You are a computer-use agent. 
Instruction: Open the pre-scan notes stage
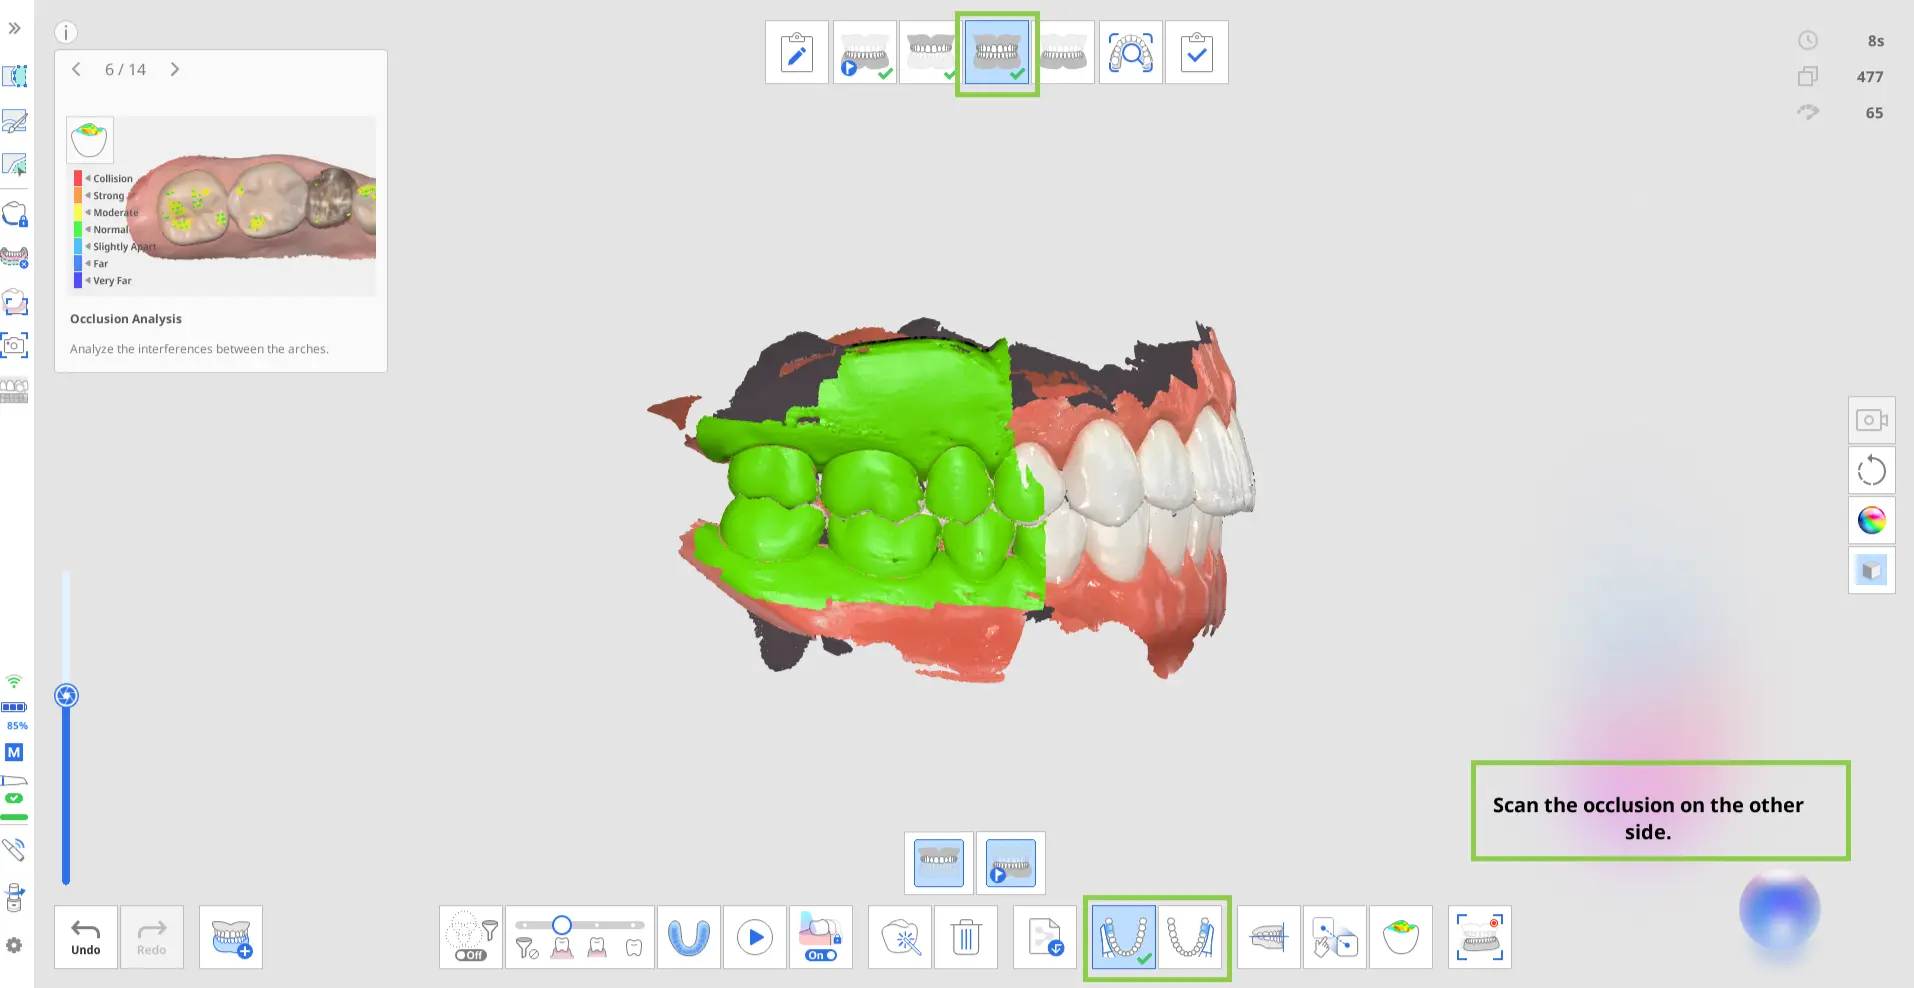(797, 53)
